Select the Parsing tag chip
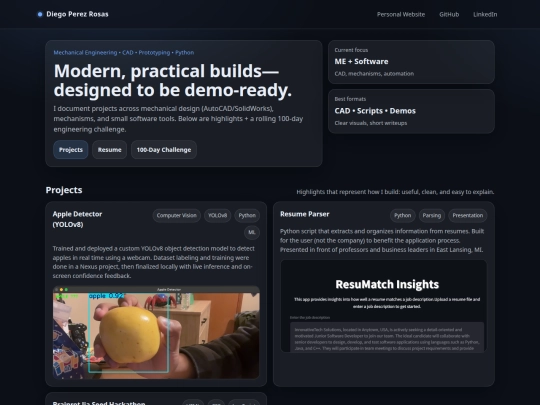Screen dimensions: 540x405 [x=432, y=216]
